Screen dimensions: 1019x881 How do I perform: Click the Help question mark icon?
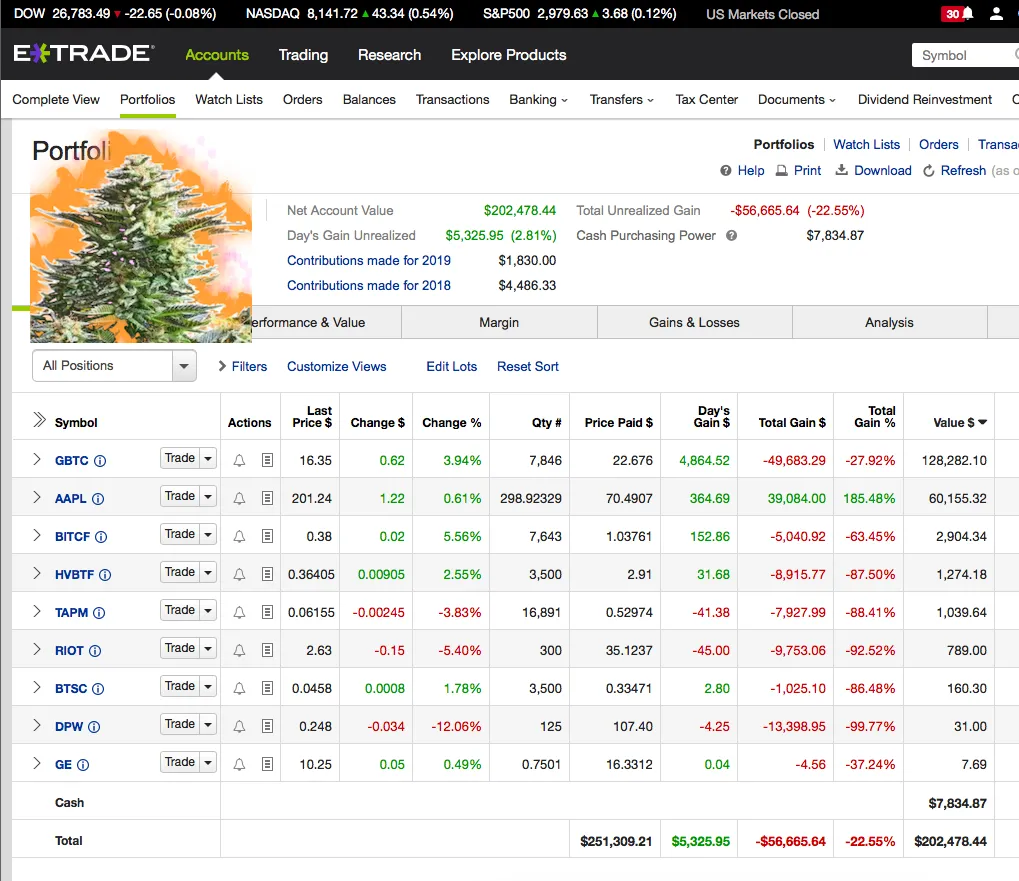coord(725,170)
